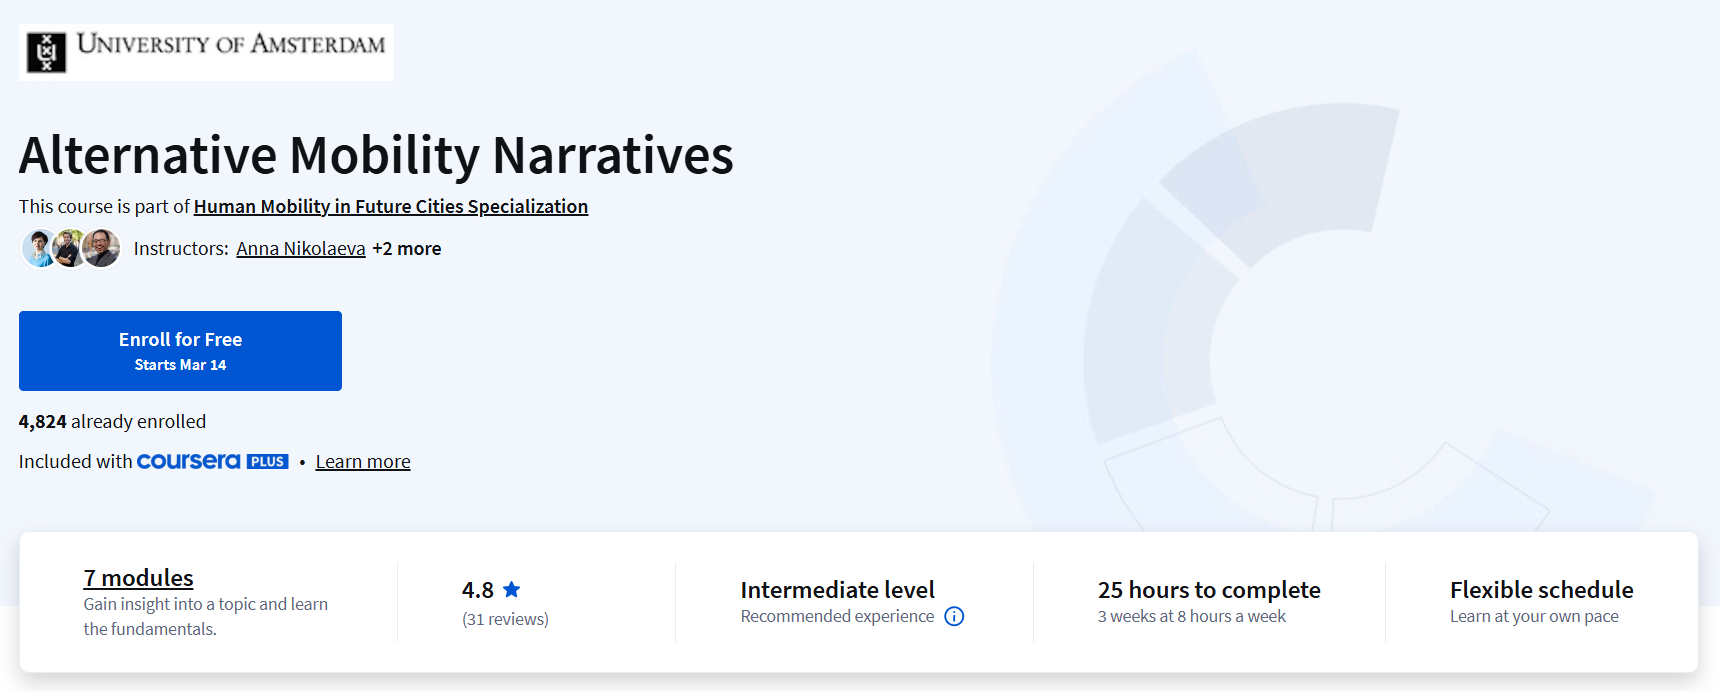Click the third instructor avatar photo

click(102, 248)
